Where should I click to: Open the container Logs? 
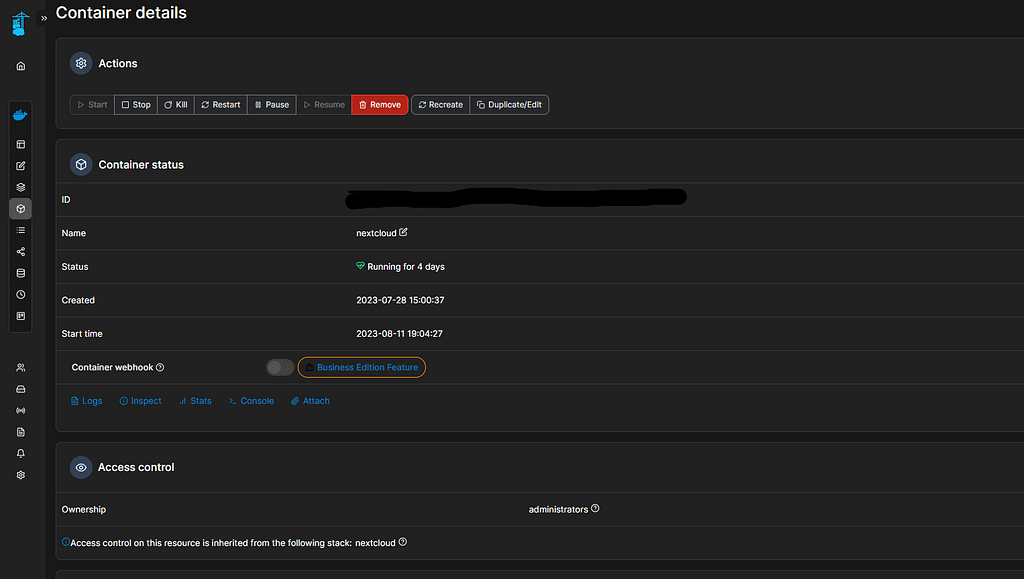(86, 401)
